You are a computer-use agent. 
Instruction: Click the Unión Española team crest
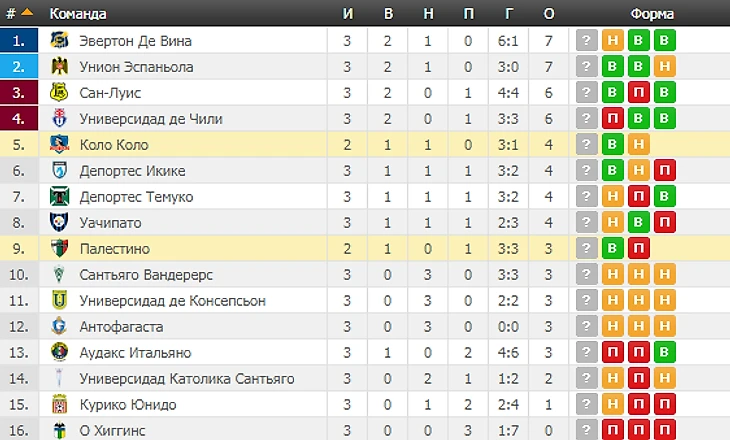(x=59, y=67)
